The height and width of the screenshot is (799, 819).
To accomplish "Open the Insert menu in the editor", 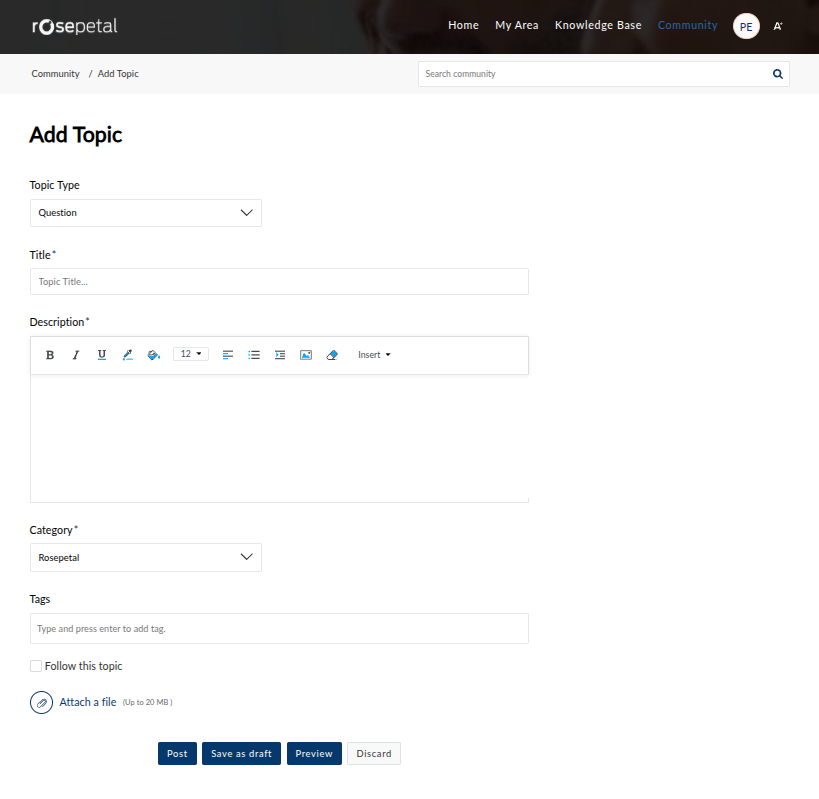I will tap(374, 355).
